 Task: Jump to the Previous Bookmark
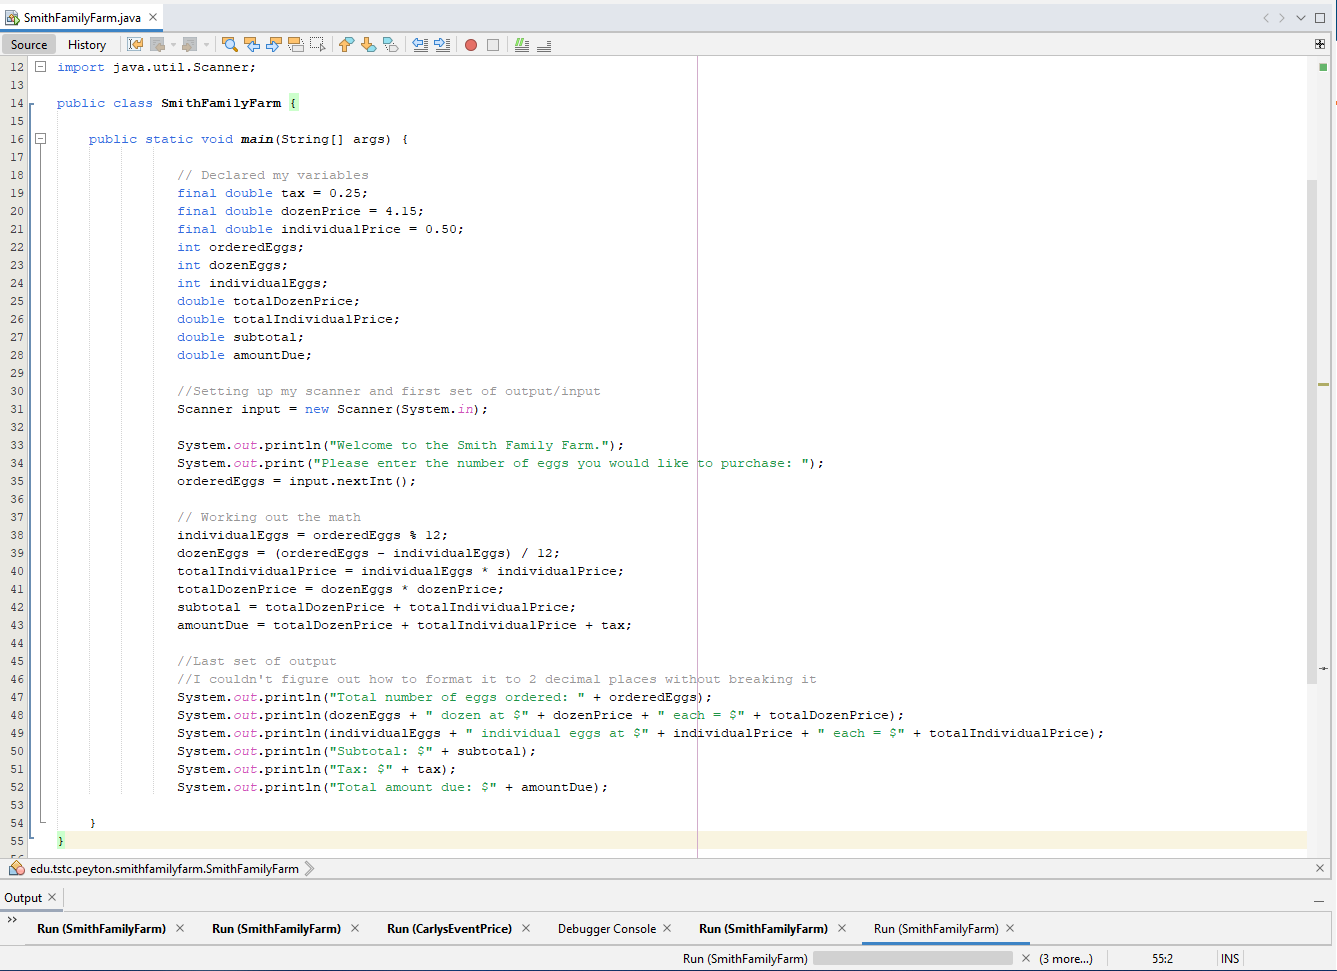coord(346,44)
